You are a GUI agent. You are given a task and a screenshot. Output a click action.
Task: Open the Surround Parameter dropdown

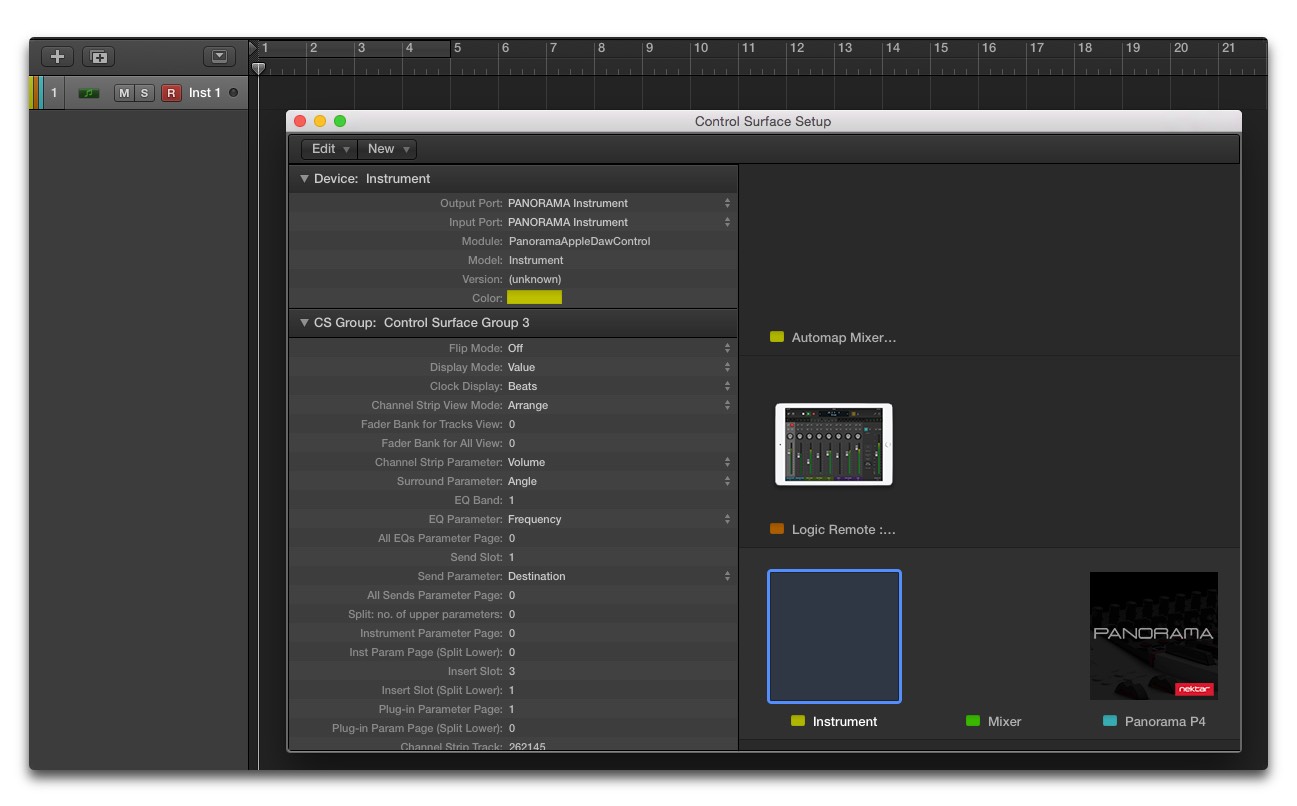click(x=618, y=481)
